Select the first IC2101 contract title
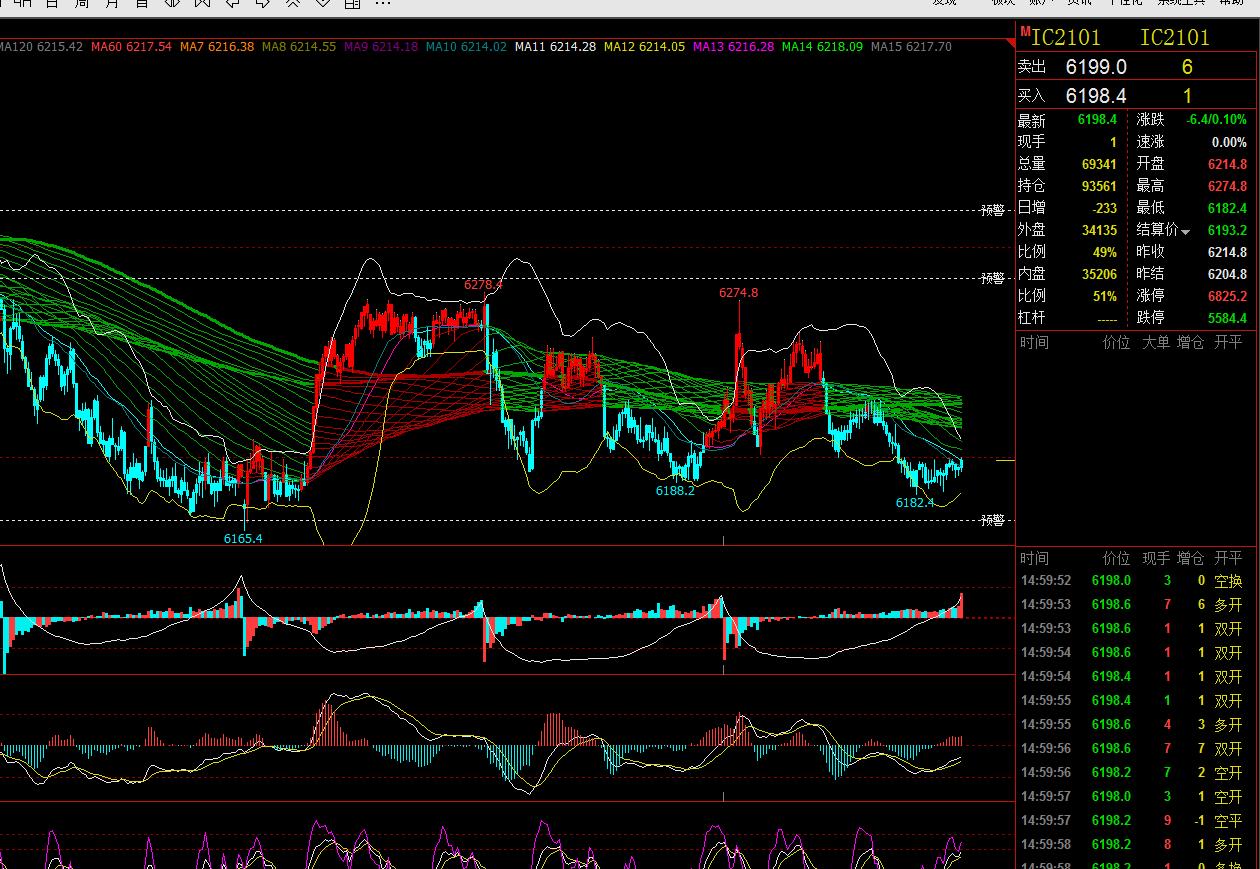The width and height of the screenshot is (1260, 869). point(1066,38)
